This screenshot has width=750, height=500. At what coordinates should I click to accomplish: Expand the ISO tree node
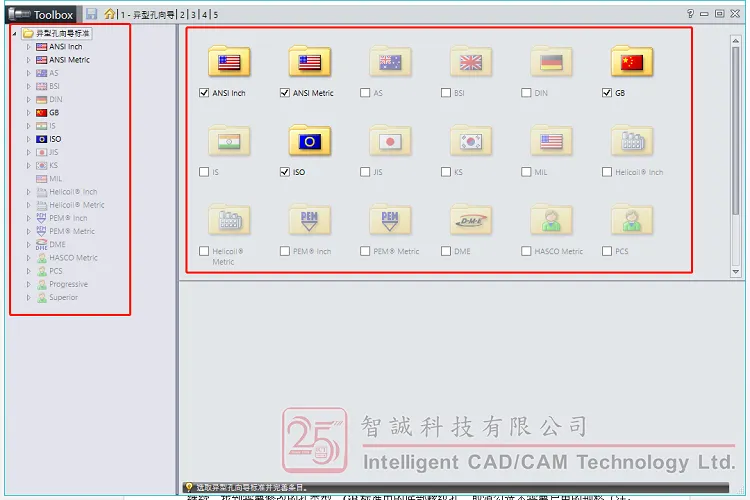[28, 139]
